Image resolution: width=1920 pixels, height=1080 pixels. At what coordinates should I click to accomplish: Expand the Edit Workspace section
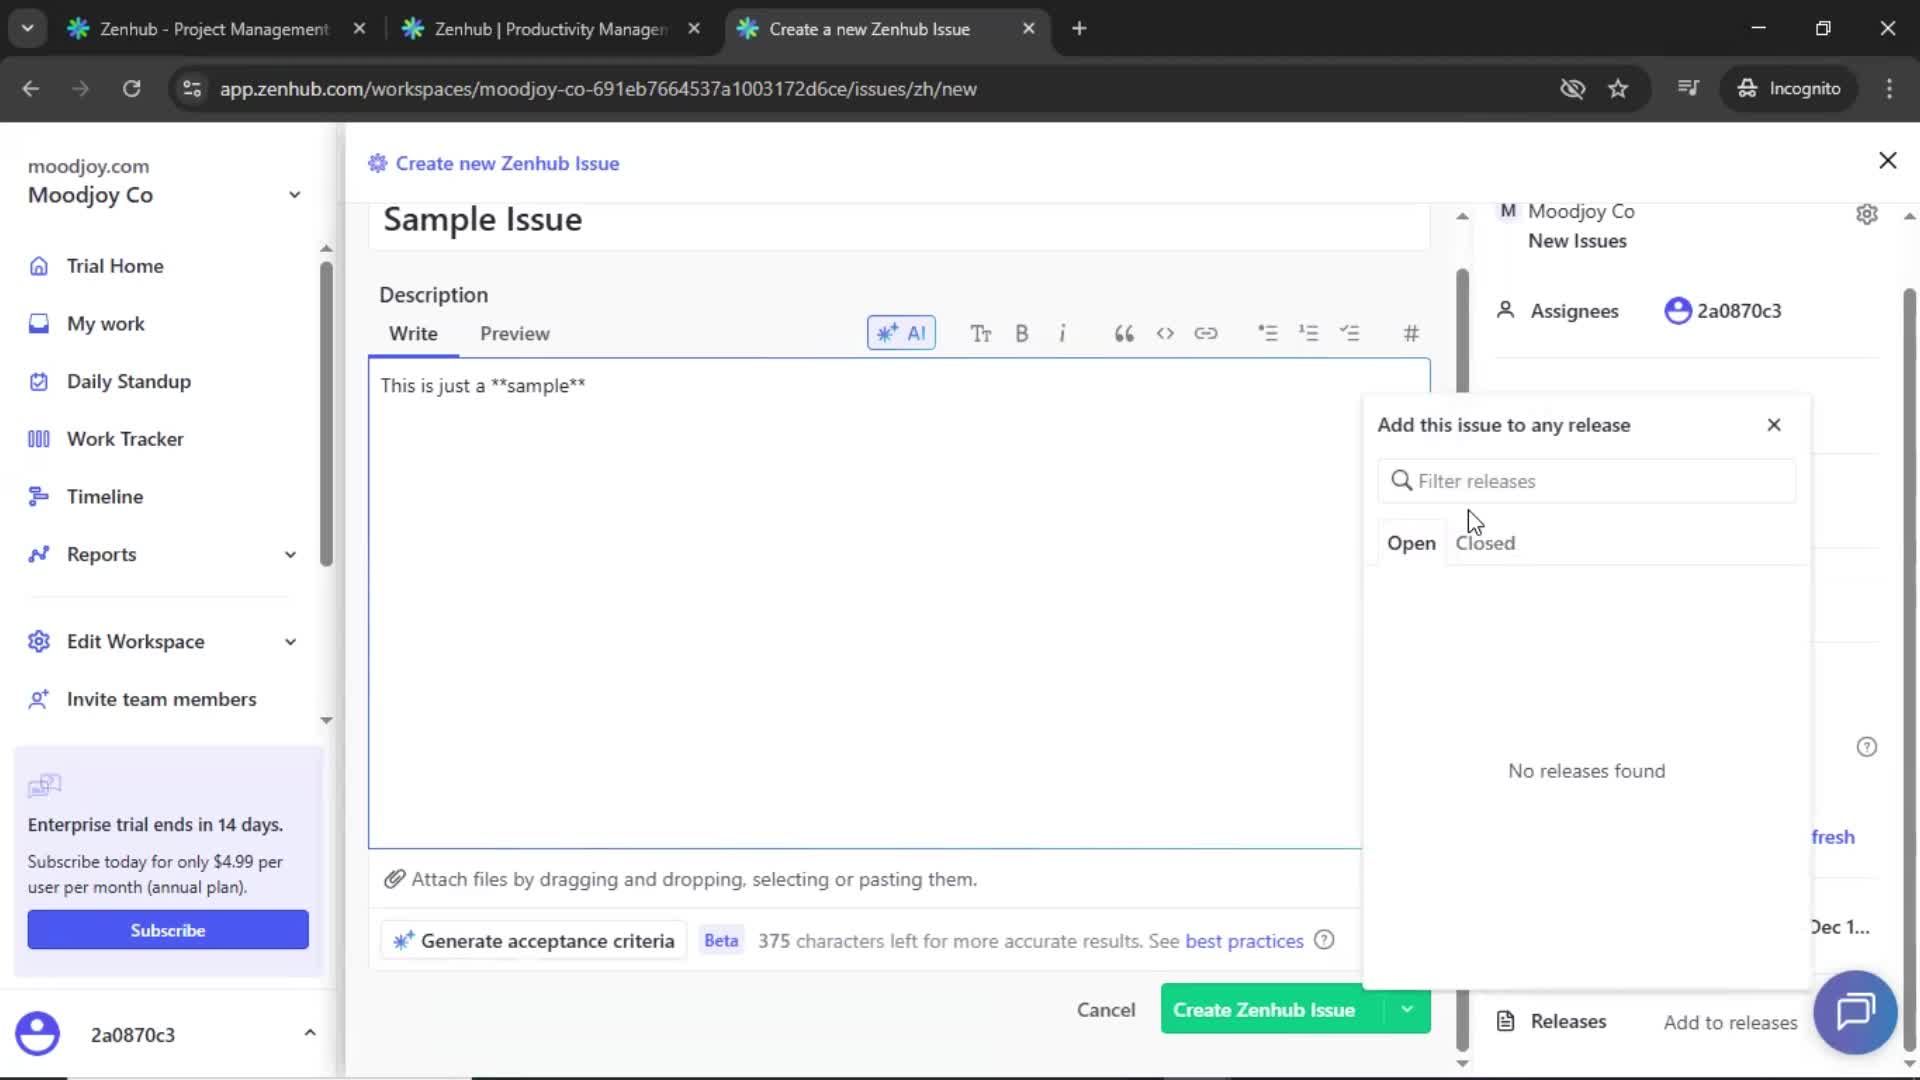coord(289,641)
